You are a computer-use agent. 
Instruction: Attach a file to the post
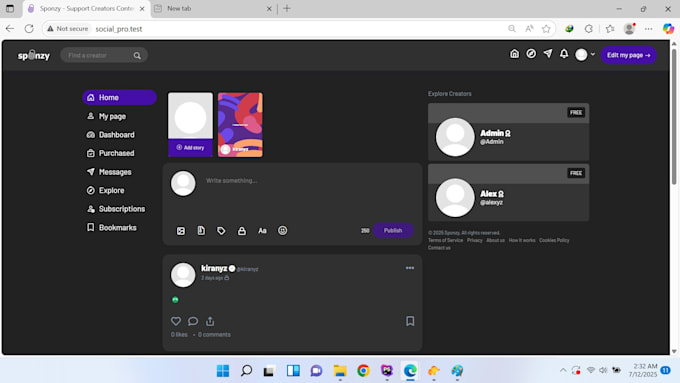pyautogui.click(x=201, y=231)
